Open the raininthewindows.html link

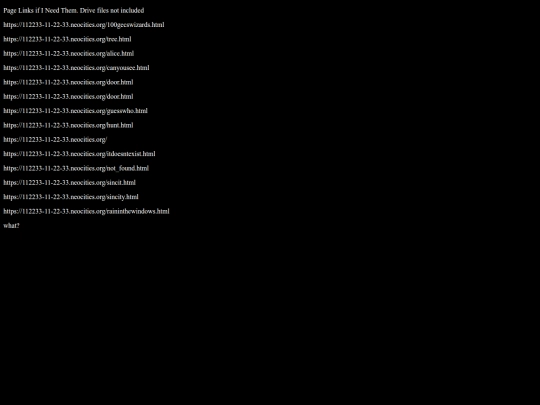coord(86,211)
